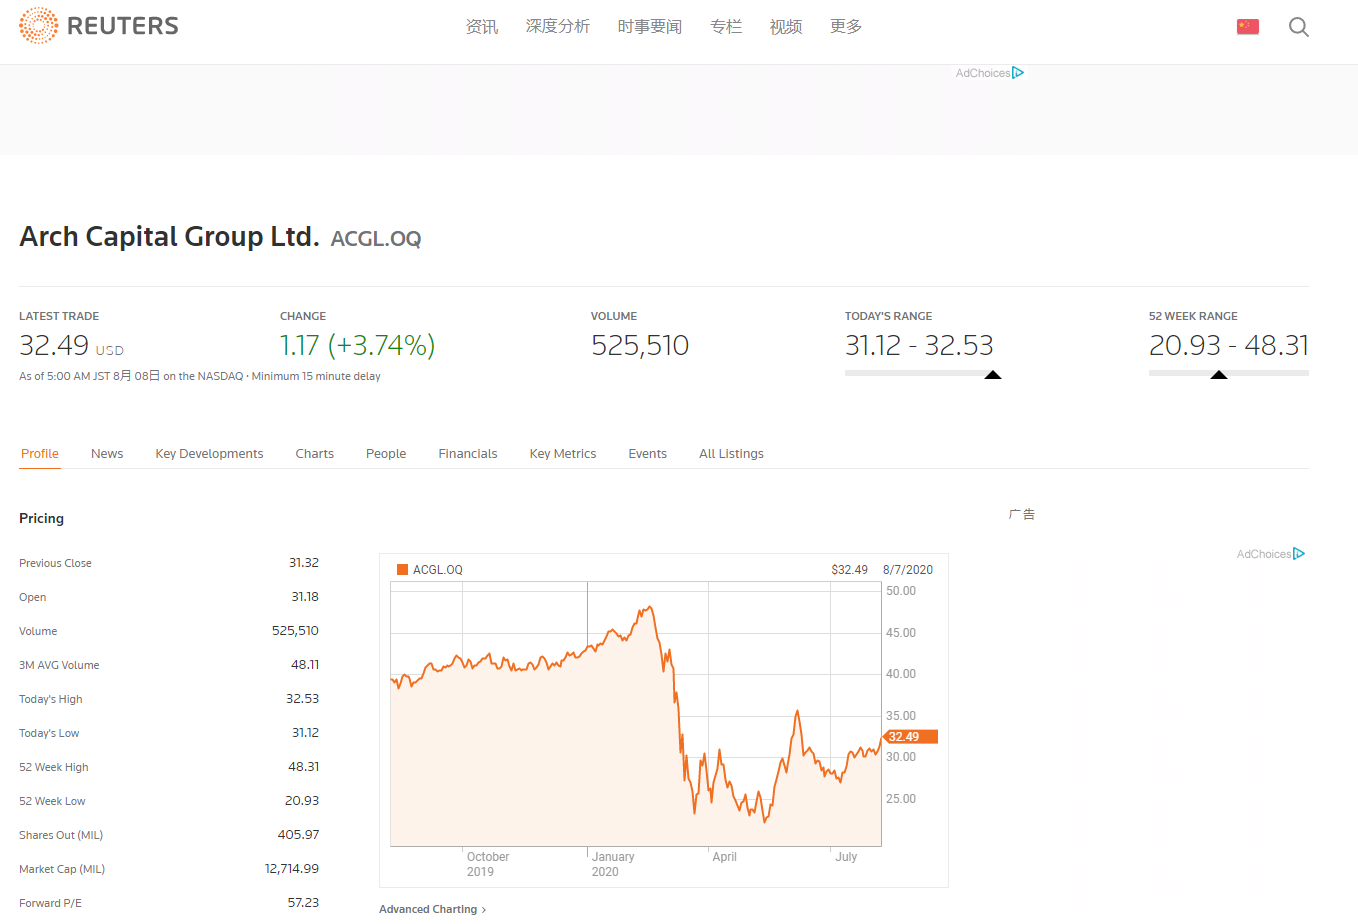The width and height of the screenshot is (1358, 924).
Task: Switch to the Charts tab
Action: (x=315, y=454)
